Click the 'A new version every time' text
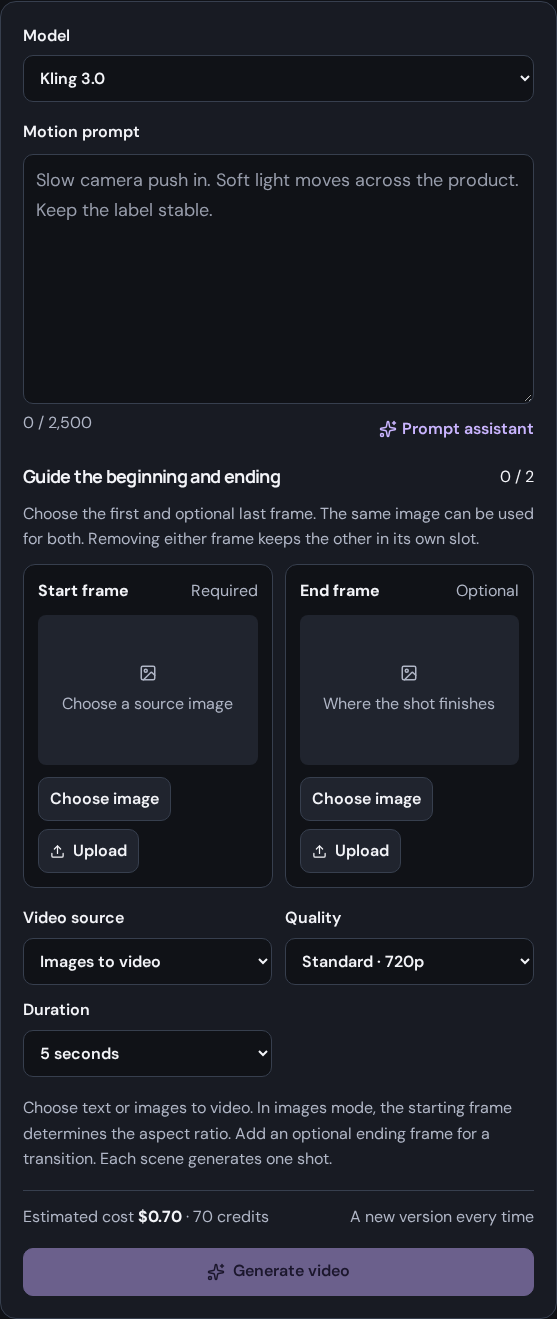Image resolution: width=557 pixels, height=1319 pixels. (442, 1217)
